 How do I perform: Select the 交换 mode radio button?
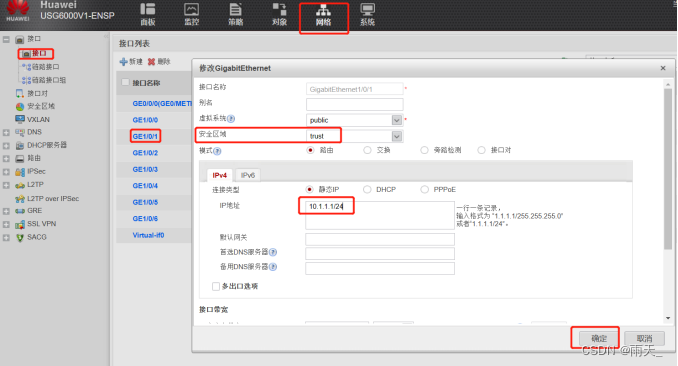[367, 150]
